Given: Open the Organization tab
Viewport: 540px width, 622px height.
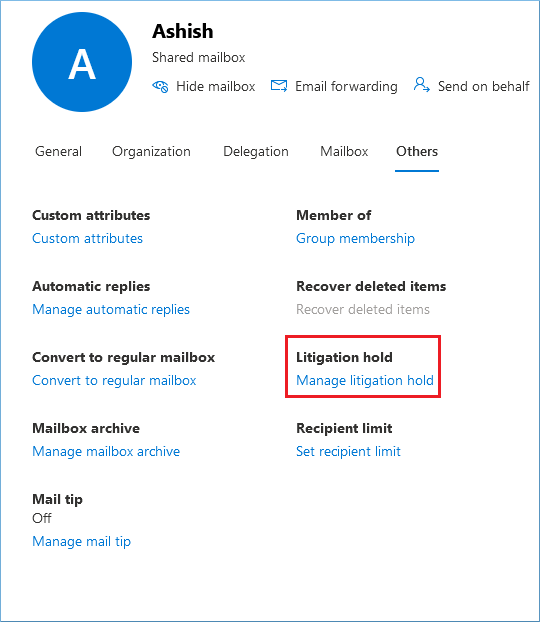Looking at the screenshot, I should click(151, 152).
